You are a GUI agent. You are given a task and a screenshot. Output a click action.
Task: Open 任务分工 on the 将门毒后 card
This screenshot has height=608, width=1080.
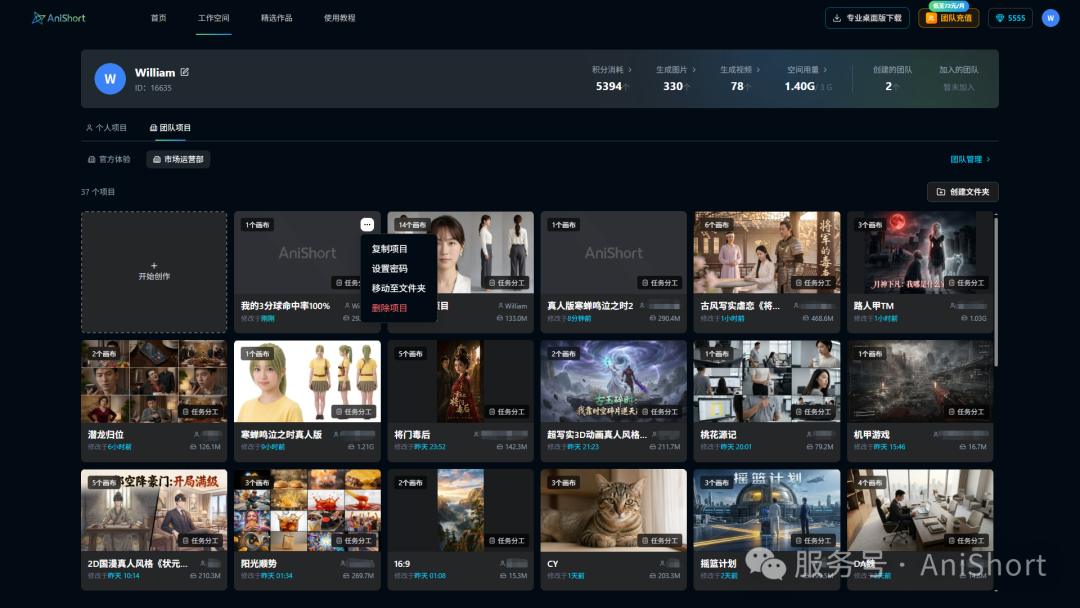click(x=507, y=412)
